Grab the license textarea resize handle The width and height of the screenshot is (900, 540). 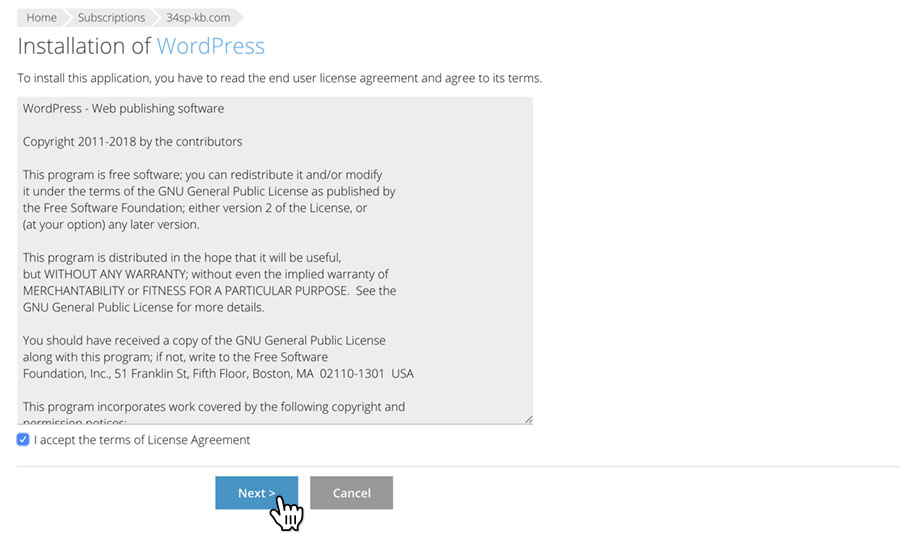[529, 419]
